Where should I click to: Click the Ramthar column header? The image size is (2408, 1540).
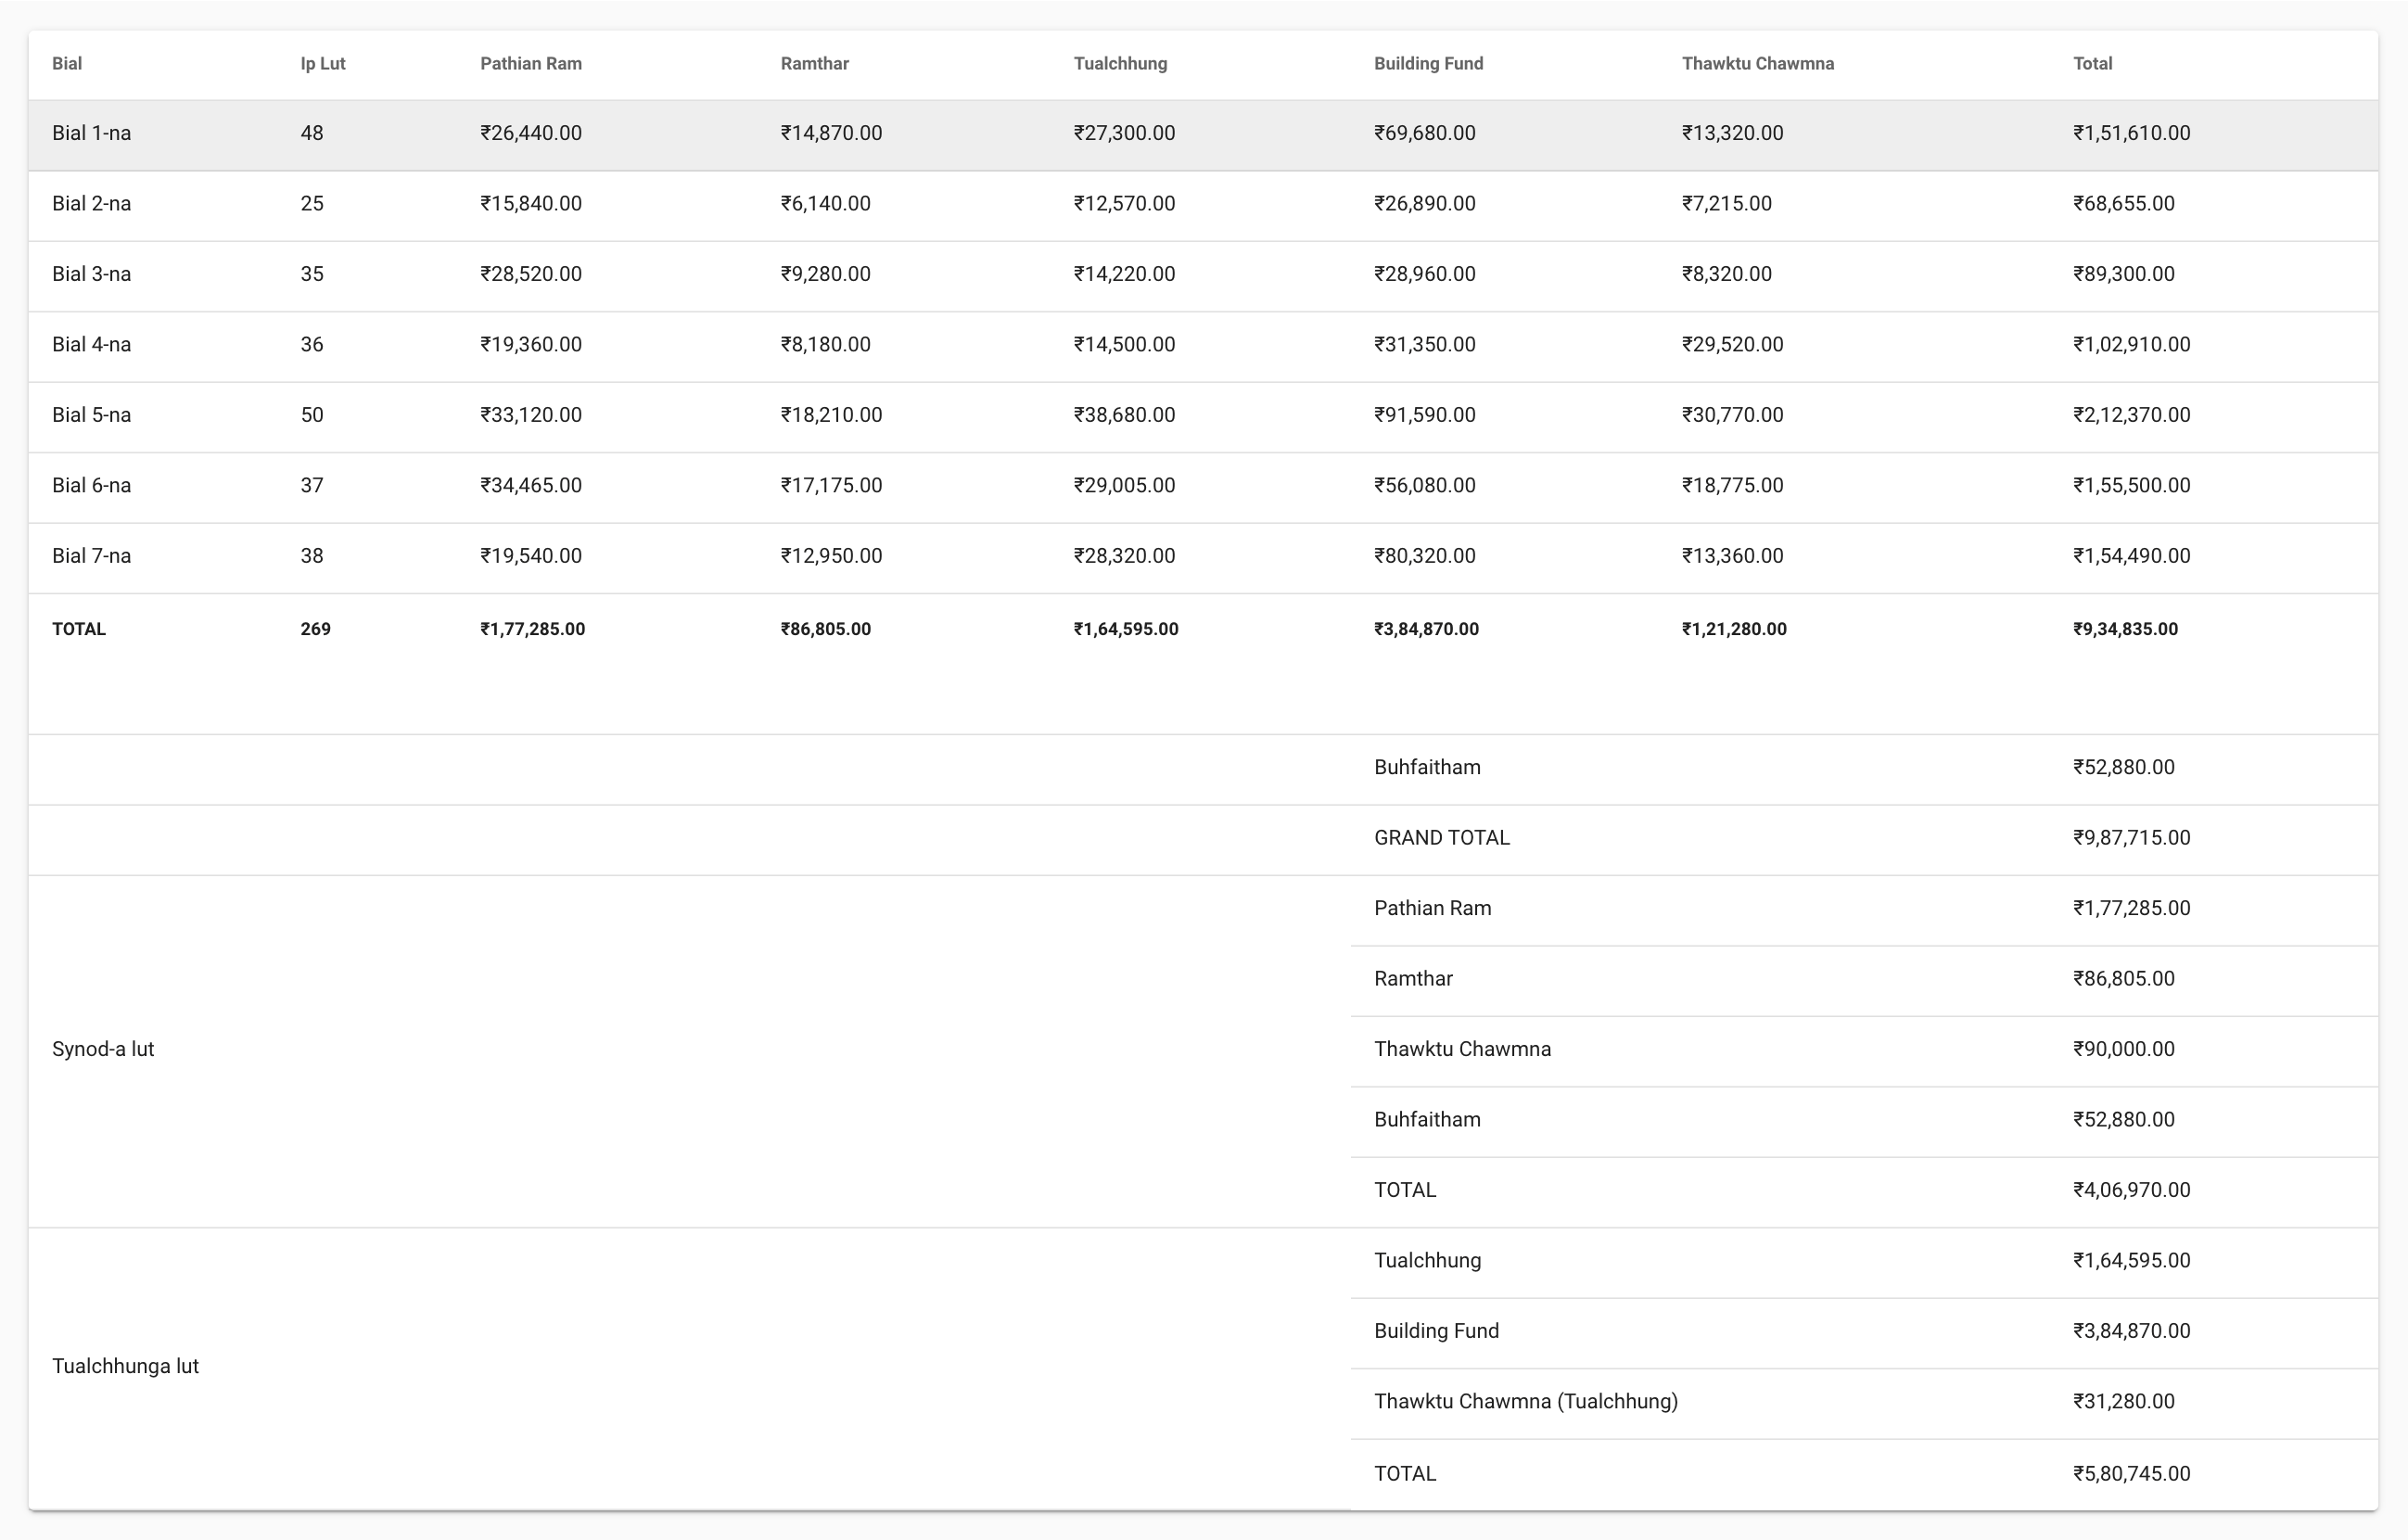point(814,64)
